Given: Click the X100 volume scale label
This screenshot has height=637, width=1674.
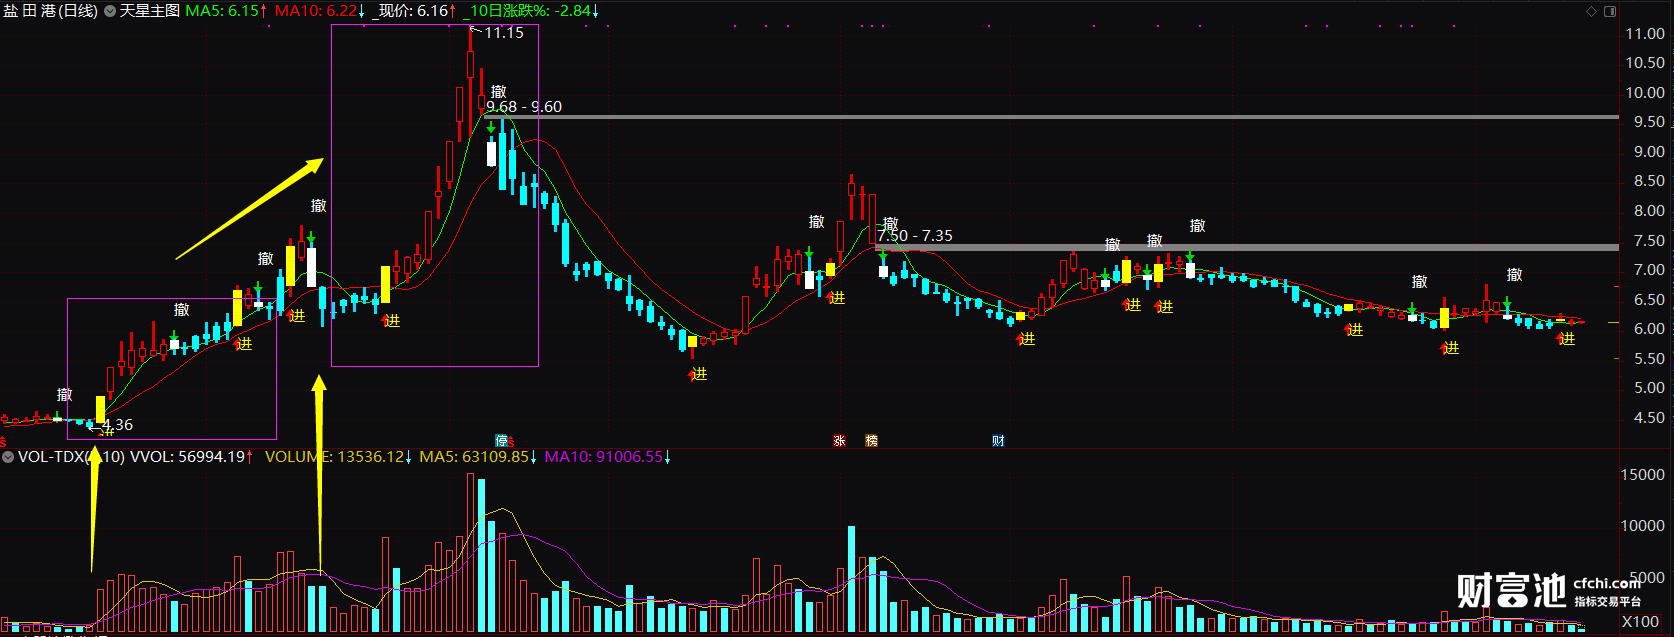Looking at the screenshot, I should click(x=1640, y=623).
